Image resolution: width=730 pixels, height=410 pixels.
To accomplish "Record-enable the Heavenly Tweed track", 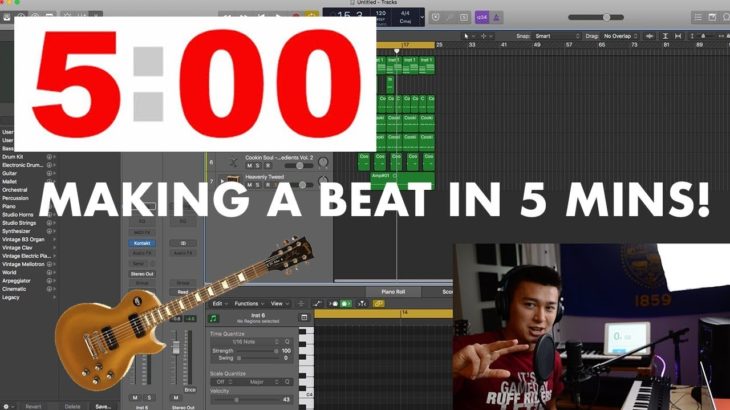I will tap(268, 185).
